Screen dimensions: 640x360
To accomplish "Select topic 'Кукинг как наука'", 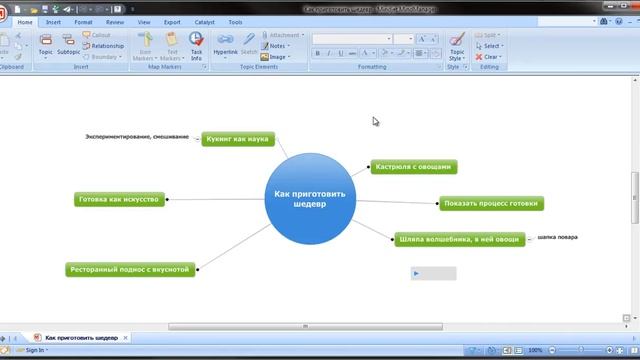I will point(238,139).
